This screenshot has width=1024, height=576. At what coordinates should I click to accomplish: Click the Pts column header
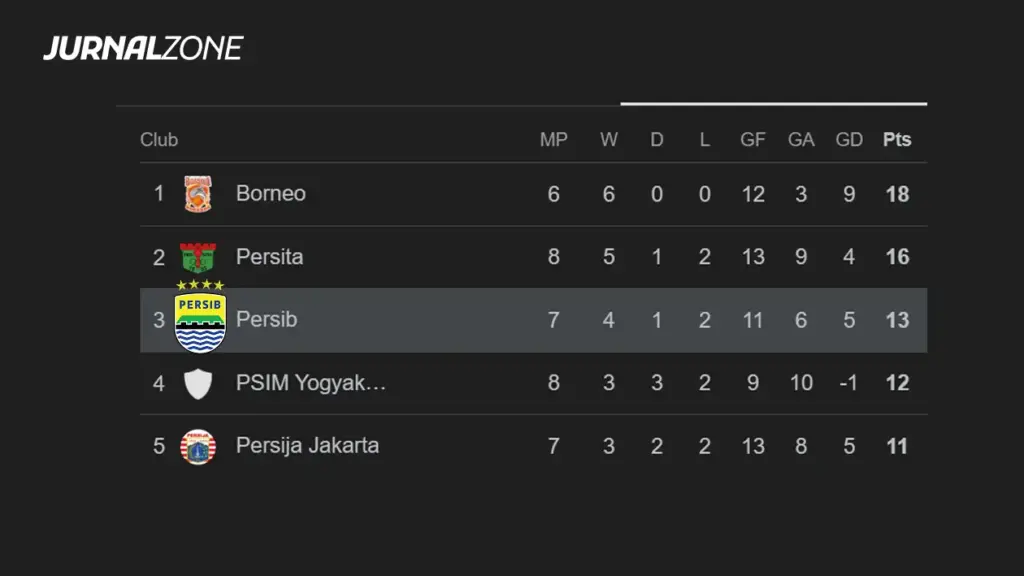click(897, 140)
